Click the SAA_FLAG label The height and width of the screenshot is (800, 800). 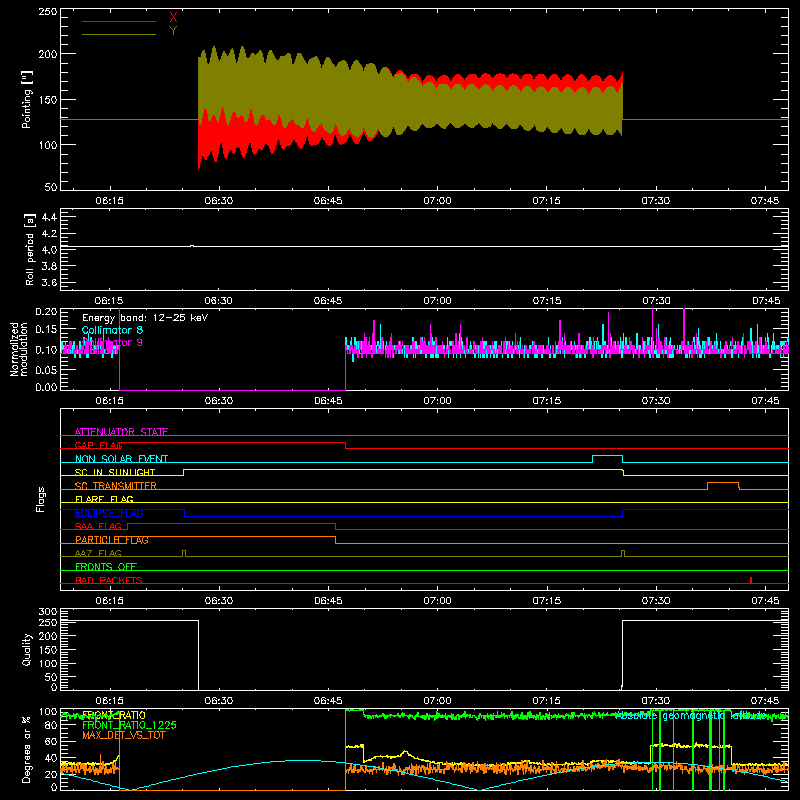tap(98, 526)
